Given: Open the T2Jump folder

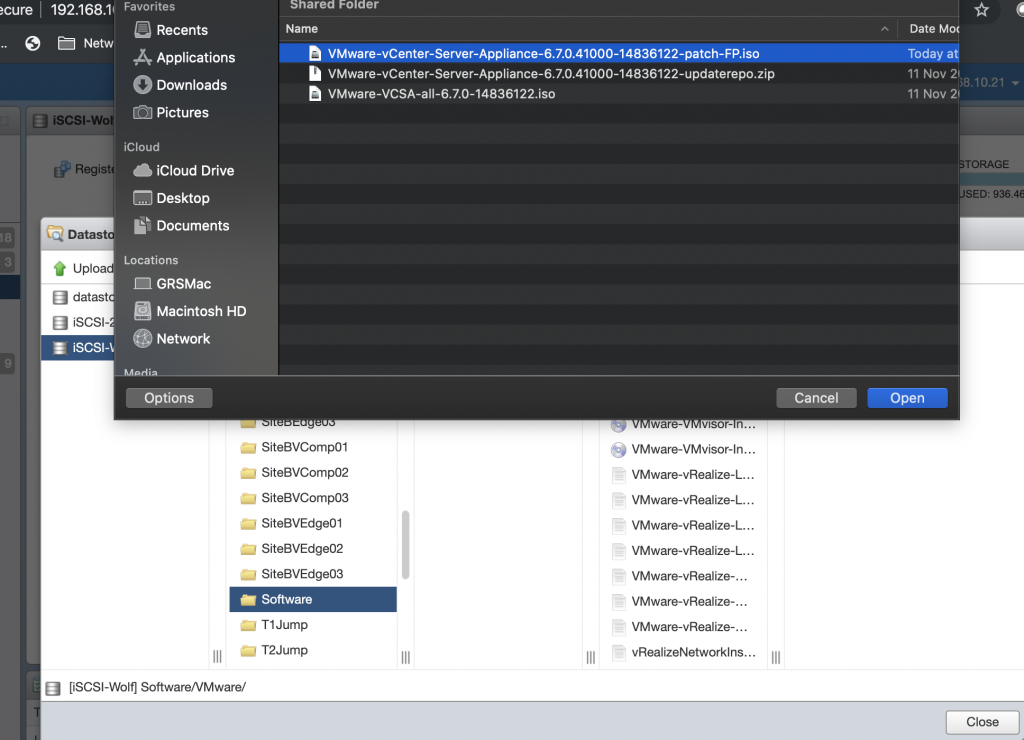Looking at the screenshot, I should coord(313,651).
